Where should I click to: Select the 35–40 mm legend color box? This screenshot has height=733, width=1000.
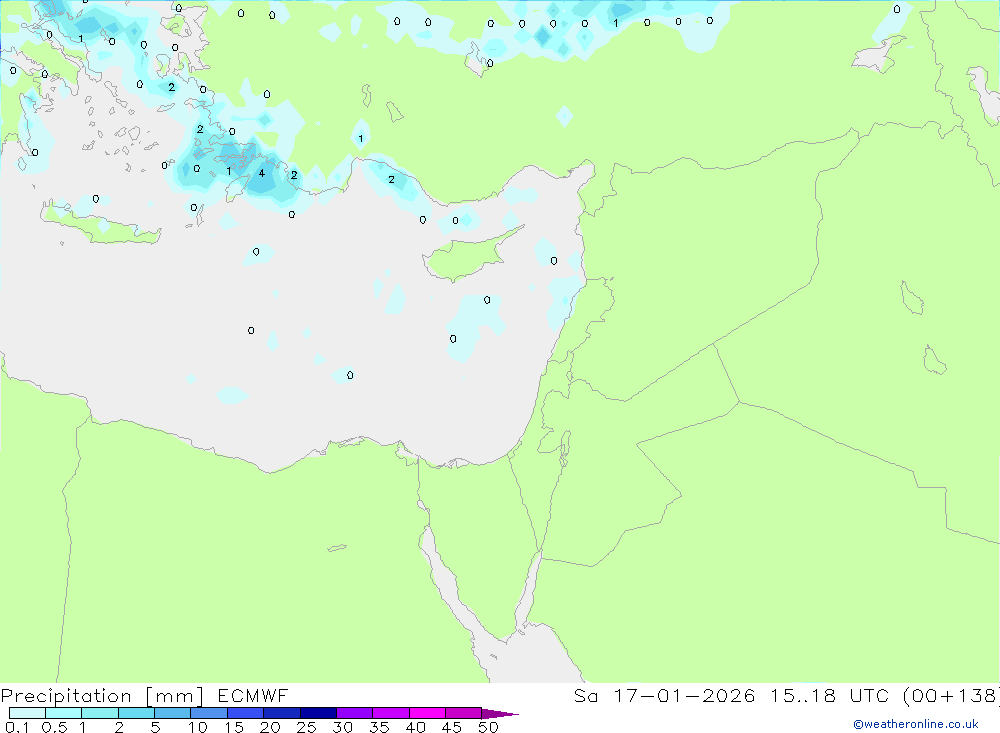(391, 713)
